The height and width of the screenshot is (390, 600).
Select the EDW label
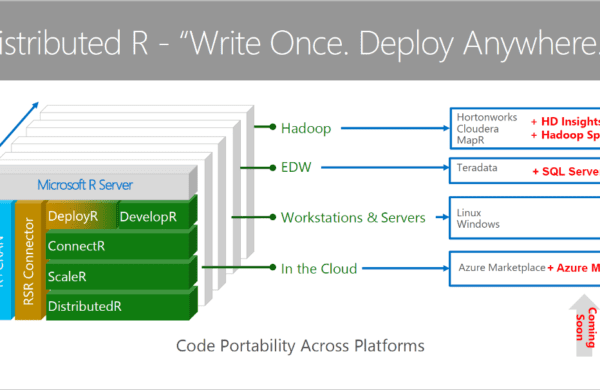point(296,167)
